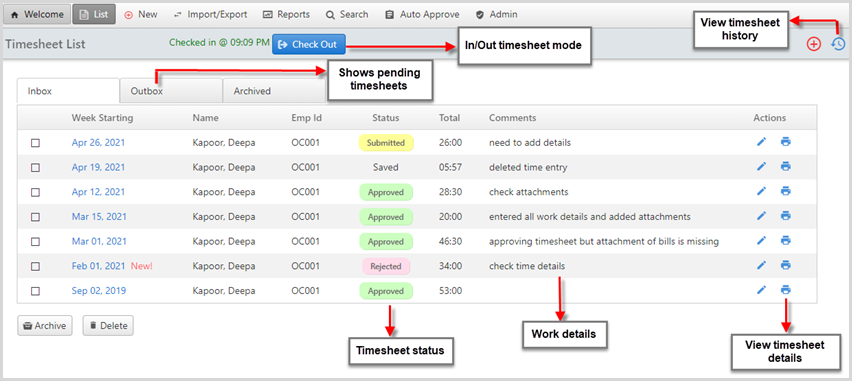Switch to the Inbox tab
The image size is (852, 381).
pyautogui.click(x=68, y=91)
